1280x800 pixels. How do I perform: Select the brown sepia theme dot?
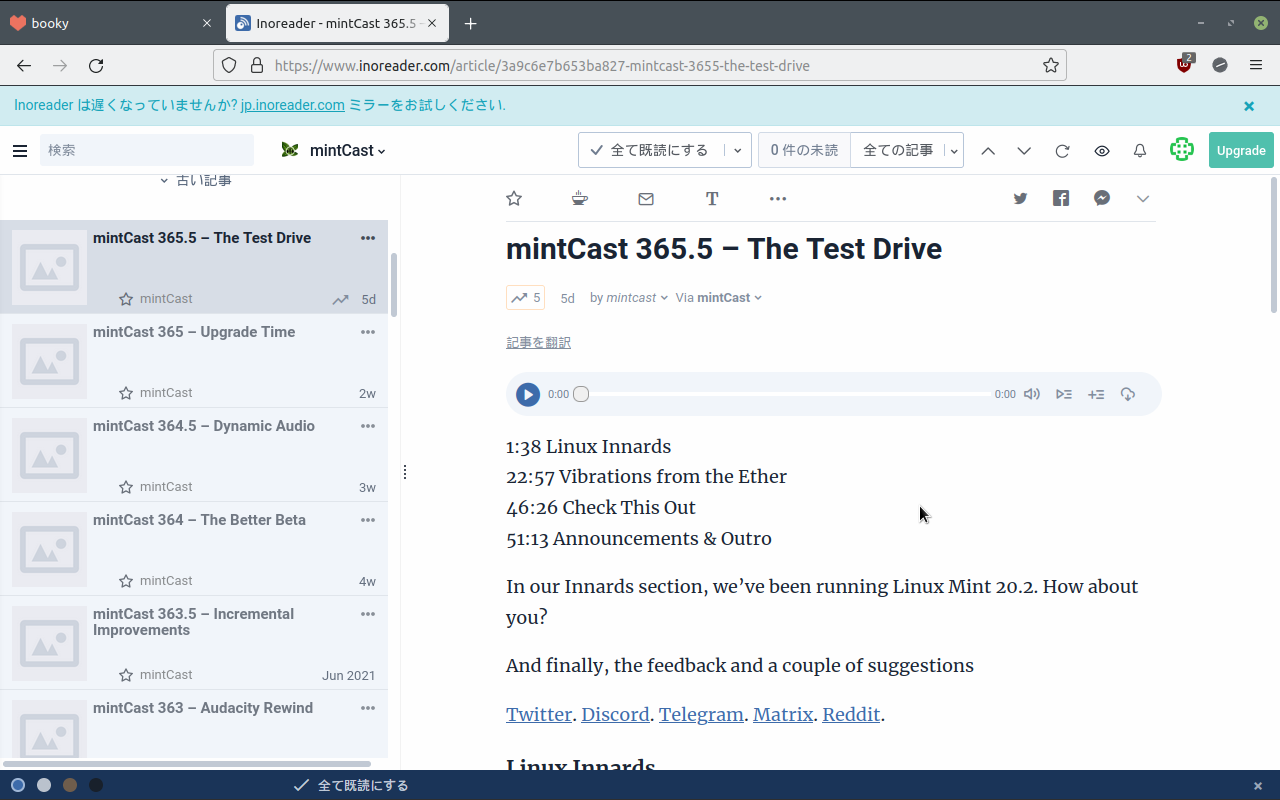[x=70, y=785]
